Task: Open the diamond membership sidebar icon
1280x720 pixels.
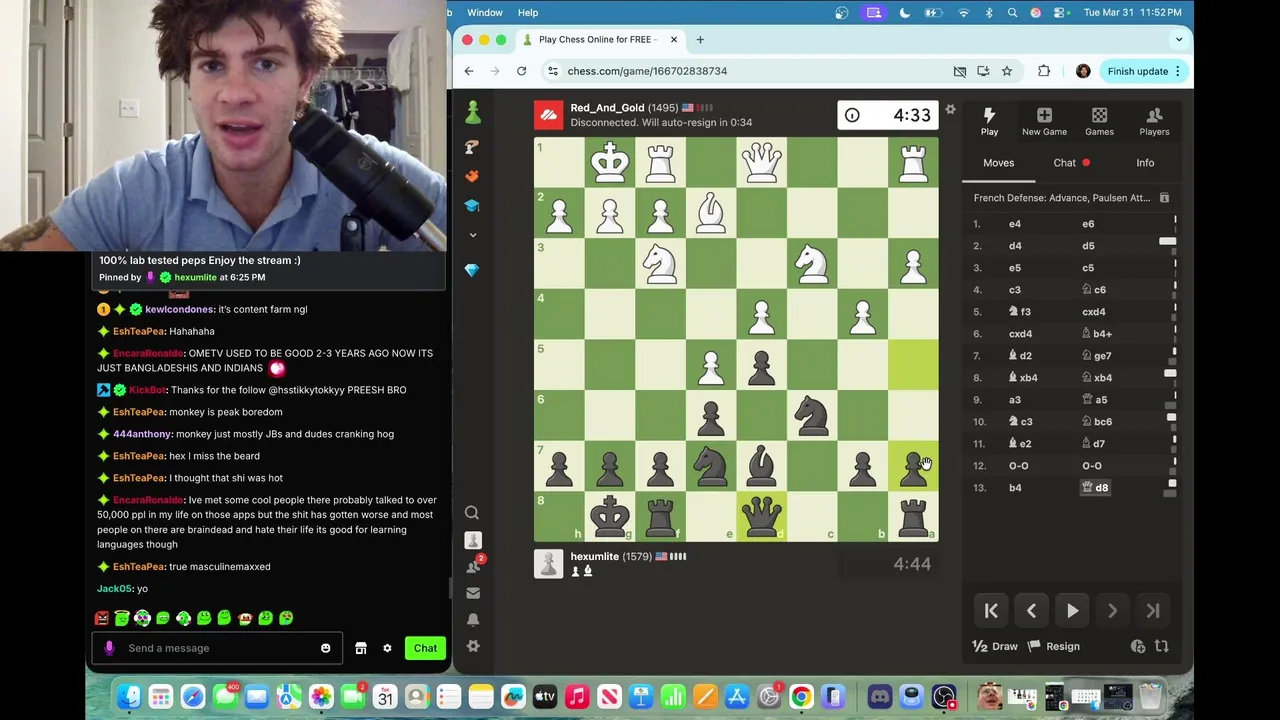Action: [472, 271]
